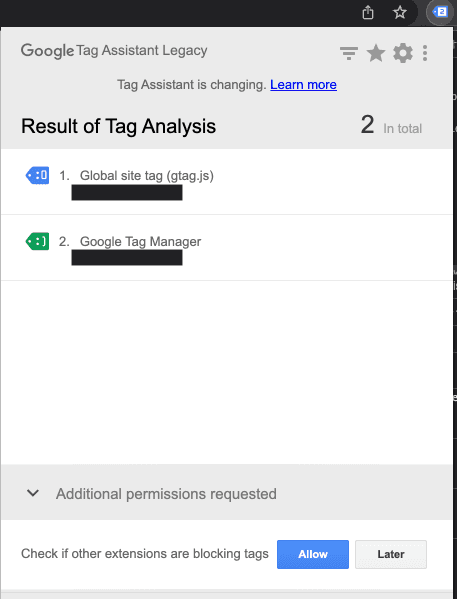Click the green Google Tag Manager tag icon

37,241
